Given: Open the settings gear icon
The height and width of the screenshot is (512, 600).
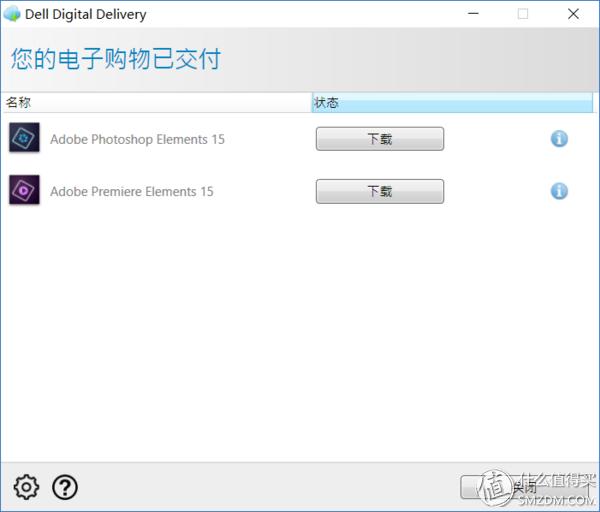Looking at the screenshot, I should click(26, 487).
